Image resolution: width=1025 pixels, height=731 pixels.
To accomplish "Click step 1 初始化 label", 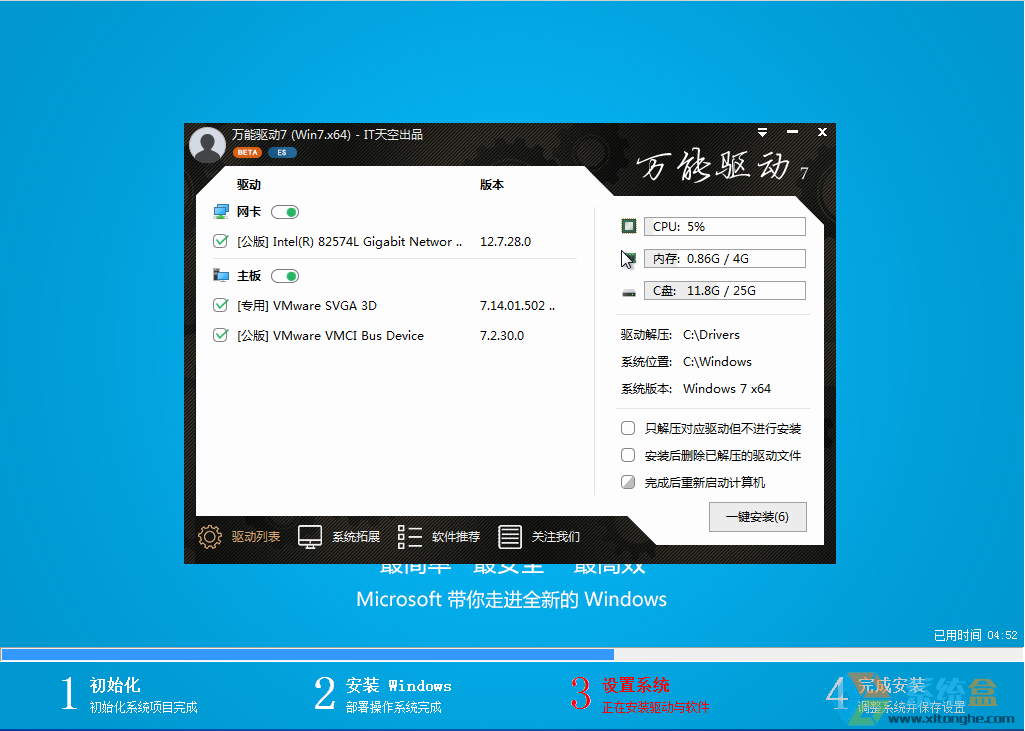I will pos(115,685).
